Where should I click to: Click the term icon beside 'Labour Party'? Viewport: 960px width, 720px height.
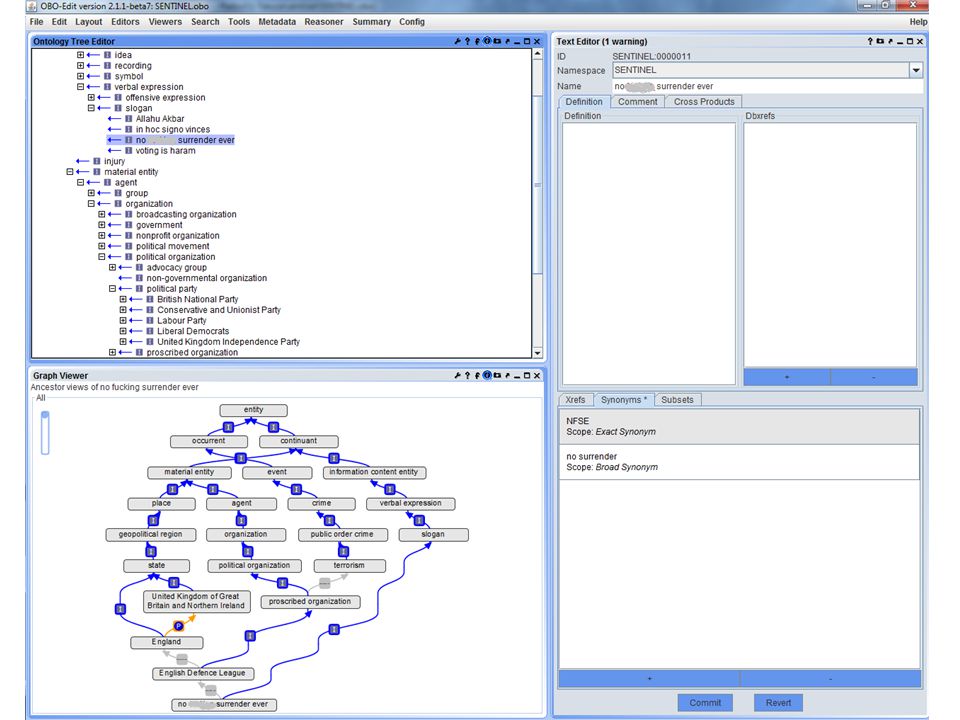(x=150, y=320)
